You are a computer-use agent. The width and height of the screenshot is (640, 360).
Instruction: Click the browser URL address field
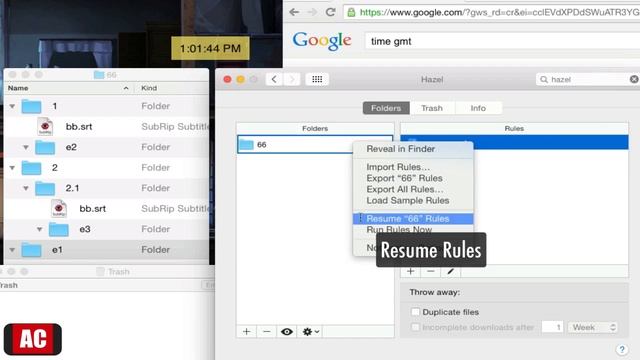click(x=492, y=12)
